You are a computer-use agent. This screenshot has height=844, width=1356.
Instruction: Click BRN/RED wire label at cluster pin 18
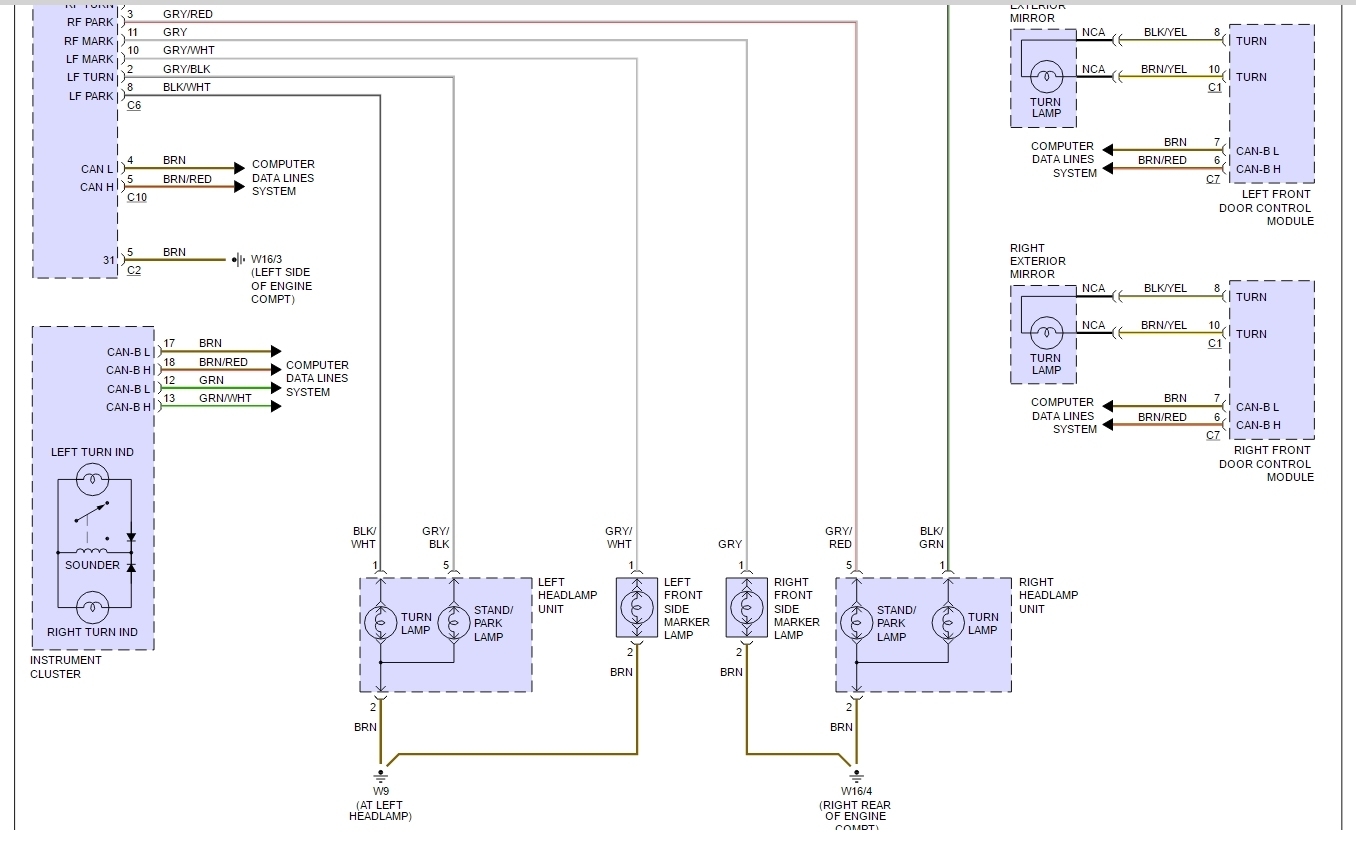223,362
